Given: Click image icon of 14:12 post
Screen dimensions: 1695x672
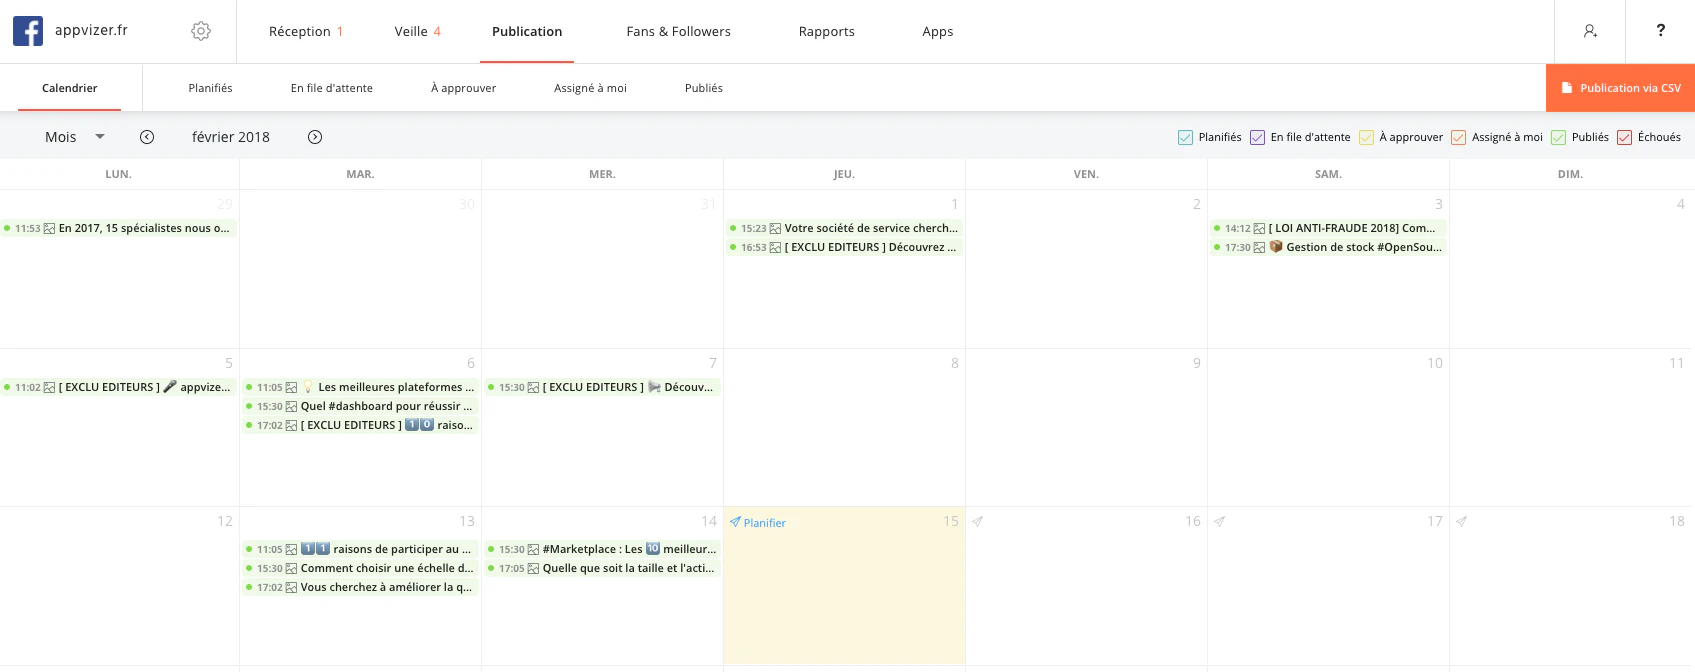Looking at the screenshot, I should coord(1259,229).
